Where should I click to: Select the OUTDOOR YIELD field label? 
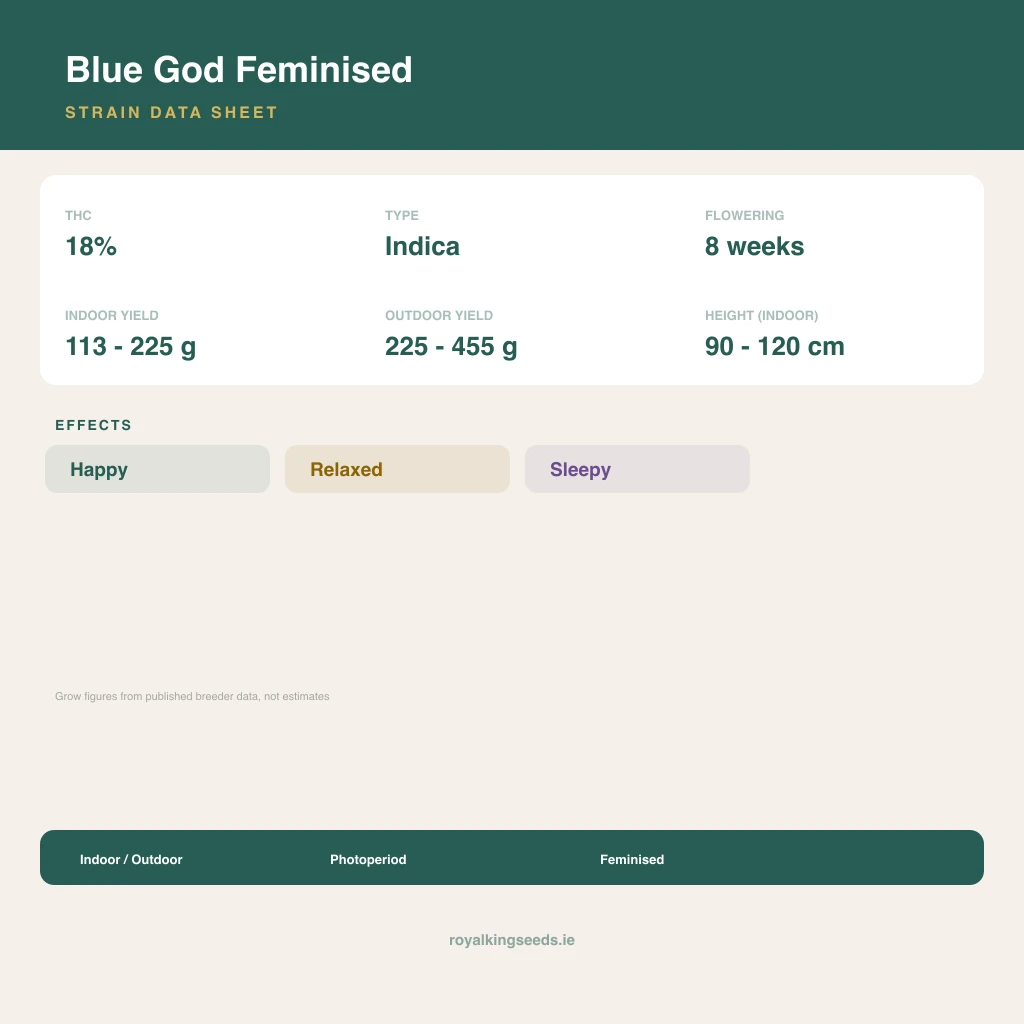pyautogui.click(x=439, y=315)
